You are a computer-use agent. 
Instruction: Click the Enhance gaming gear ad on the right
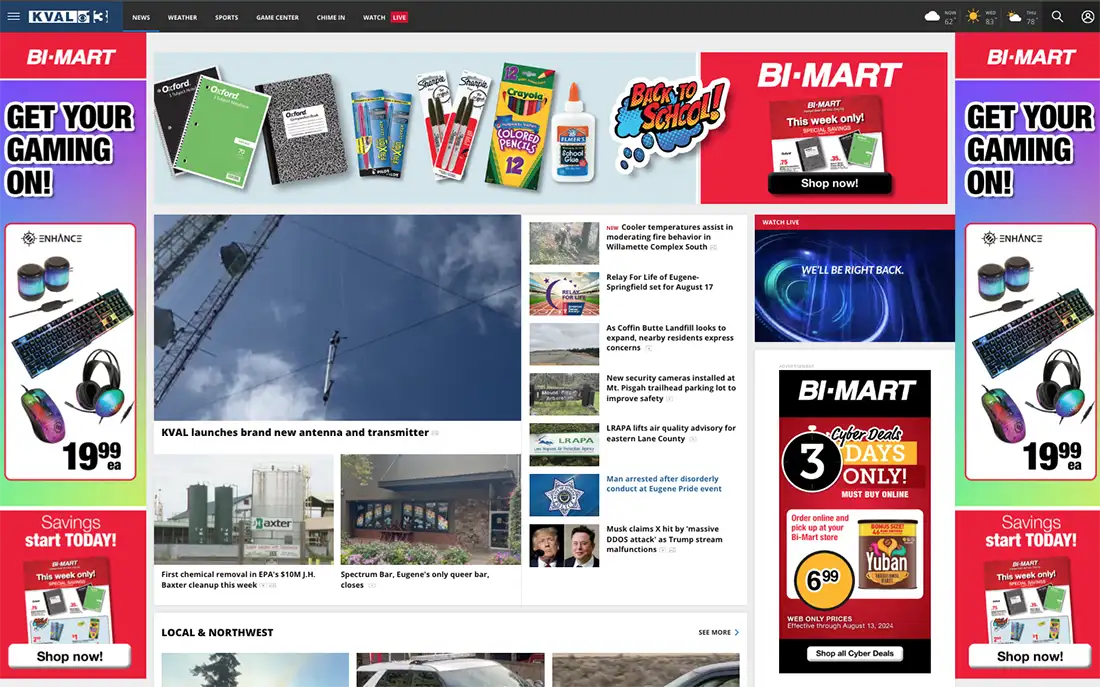(1030, 352)
